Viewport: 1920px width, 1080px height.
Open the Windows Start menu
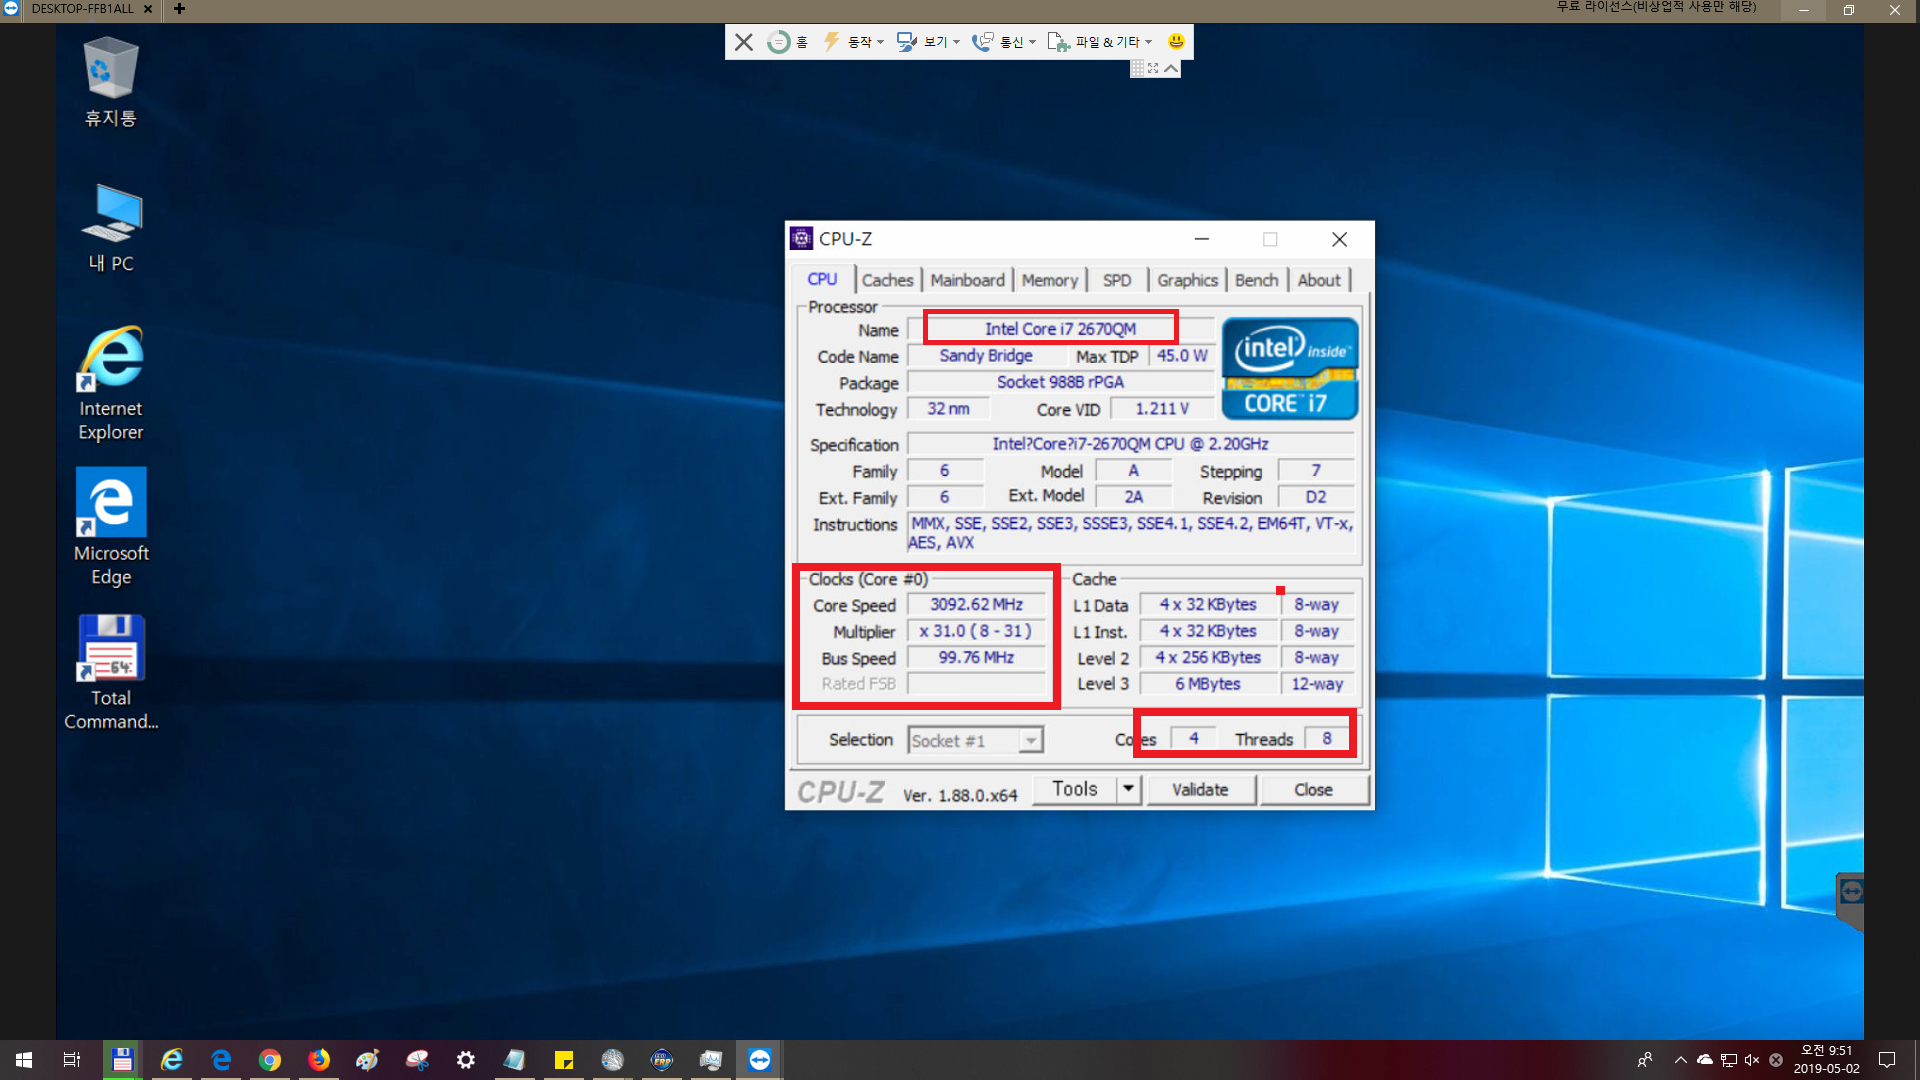tap(24, 1060)
